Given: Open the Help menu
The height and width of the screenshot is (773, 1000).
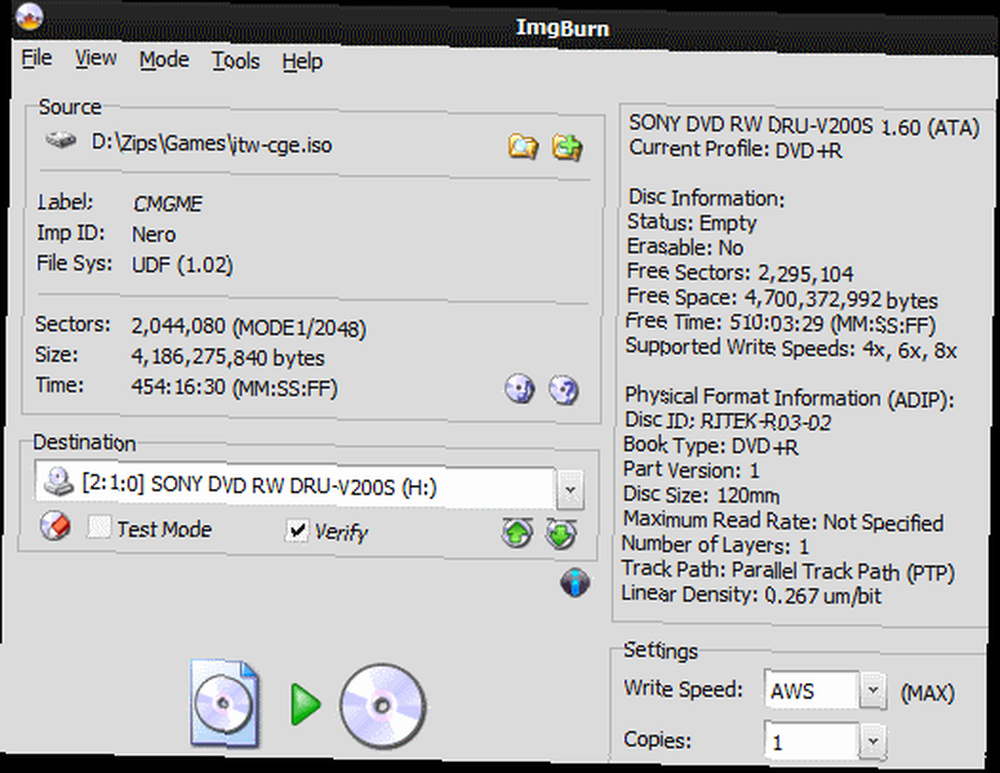Looking at the screenshot, I should [x=302, y=62].
